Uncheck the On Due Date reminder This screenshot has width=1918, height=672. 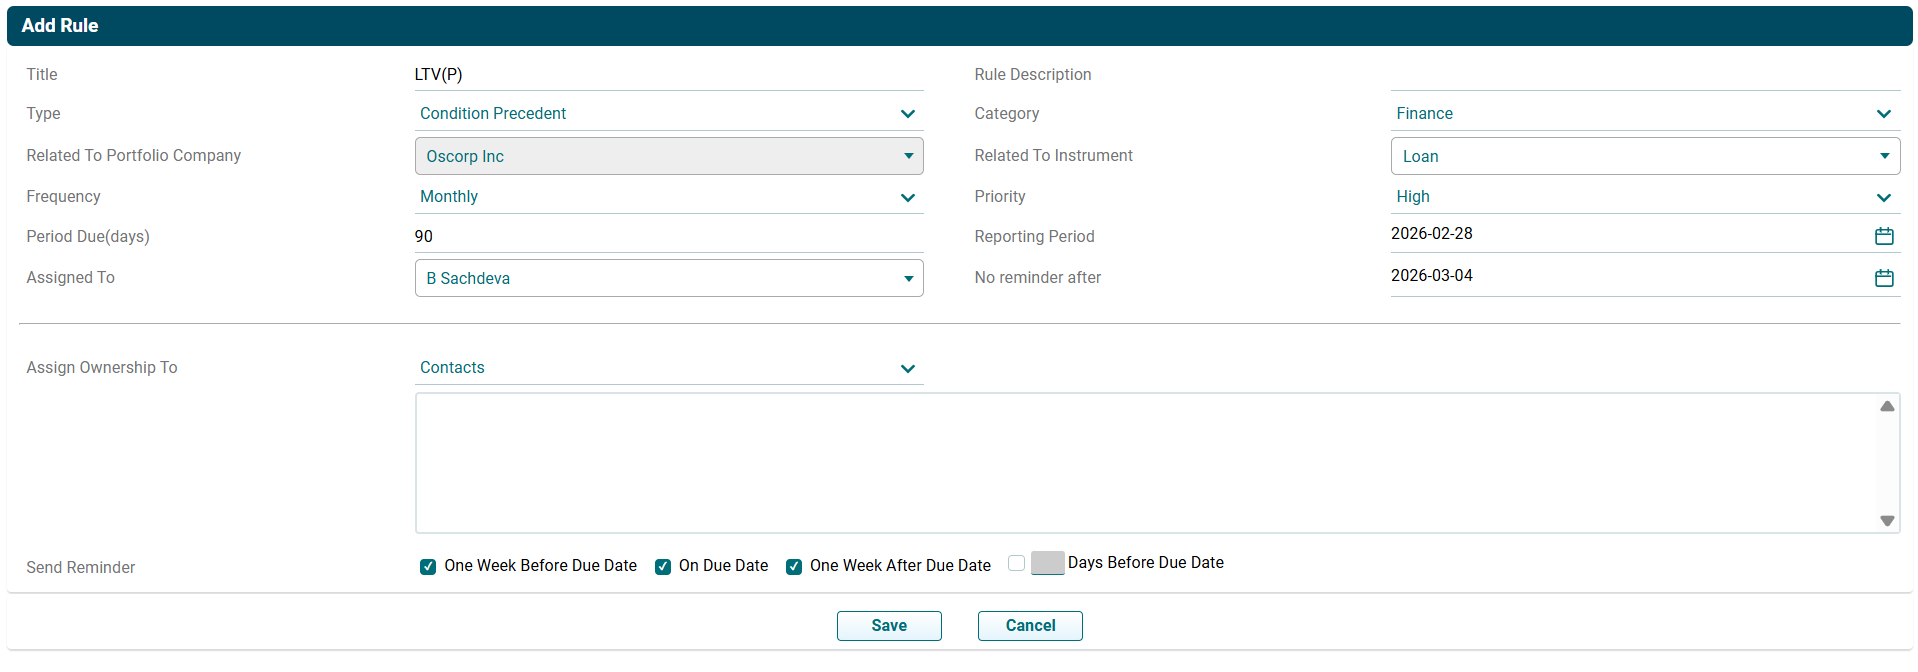pyautogui.click(x=662, y=567)
